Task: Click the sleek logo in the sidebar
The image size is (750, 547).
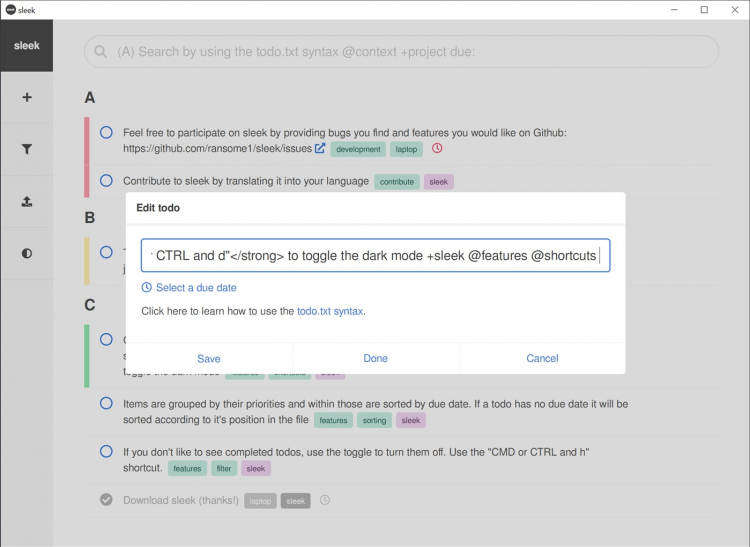Action: pyautogui.click(x=26, y=45)
